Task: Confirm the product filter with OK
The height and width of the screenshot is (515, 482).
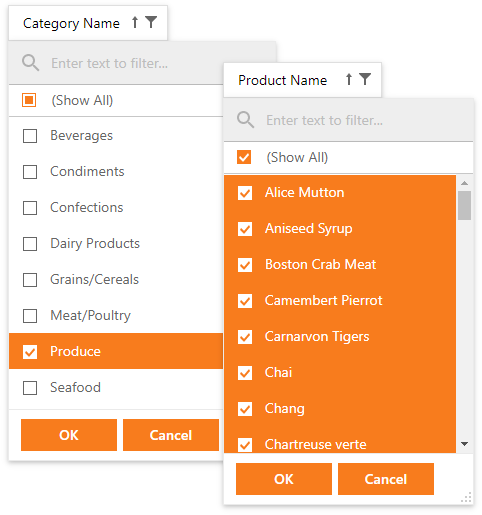Action: click(284, 479)
